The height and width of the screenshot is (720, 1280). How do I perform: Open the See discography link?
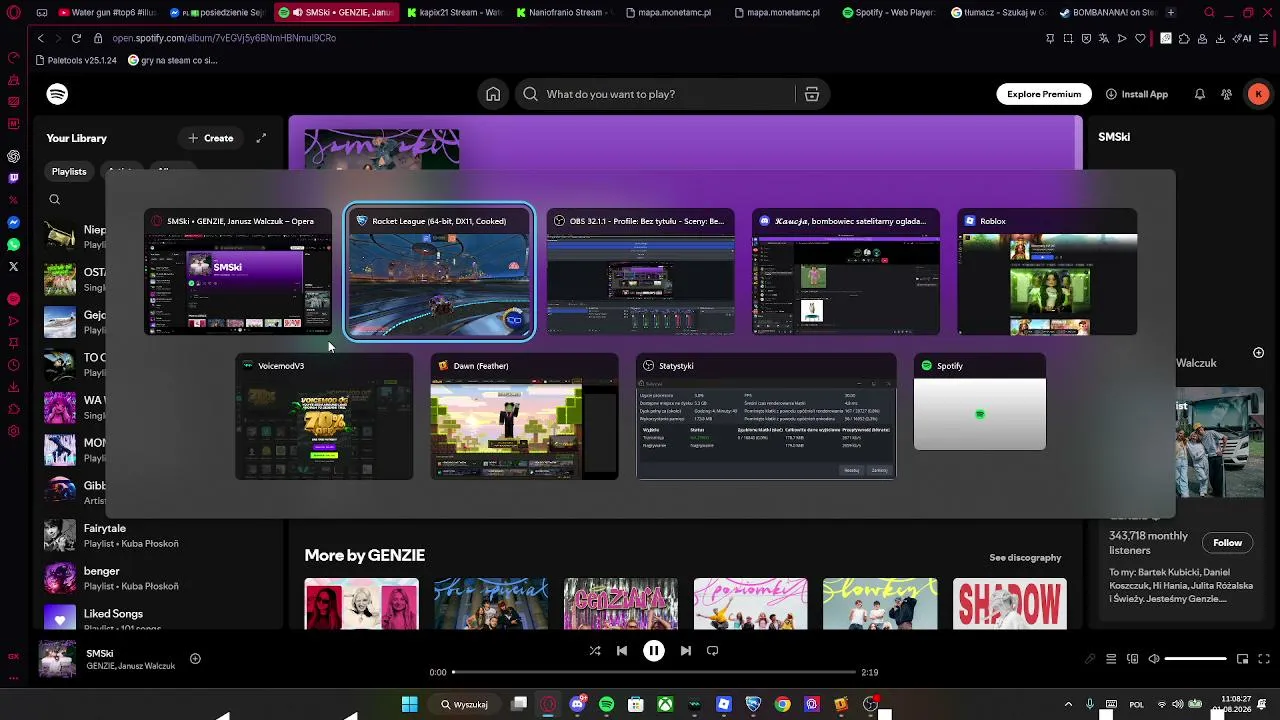click(1025, 557)
